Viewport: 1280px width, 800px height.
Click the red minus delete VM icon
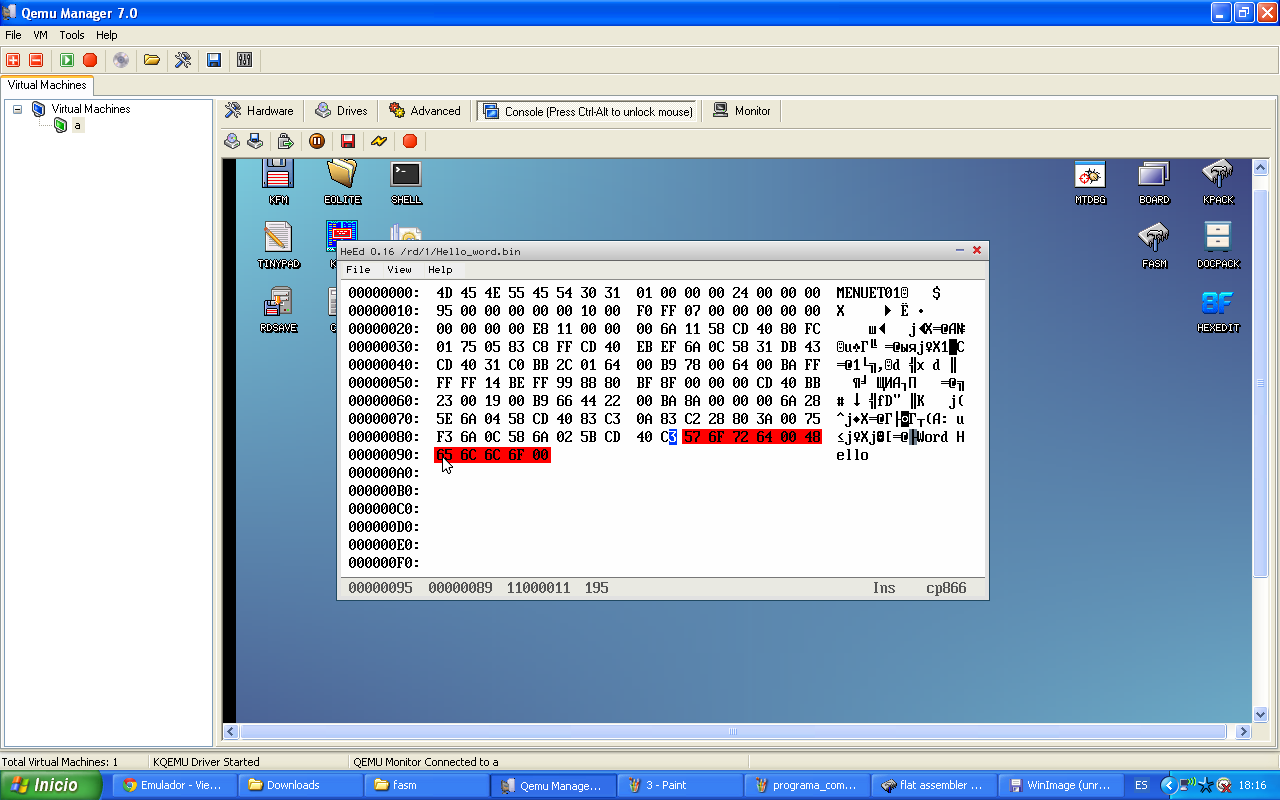[36, 60]
